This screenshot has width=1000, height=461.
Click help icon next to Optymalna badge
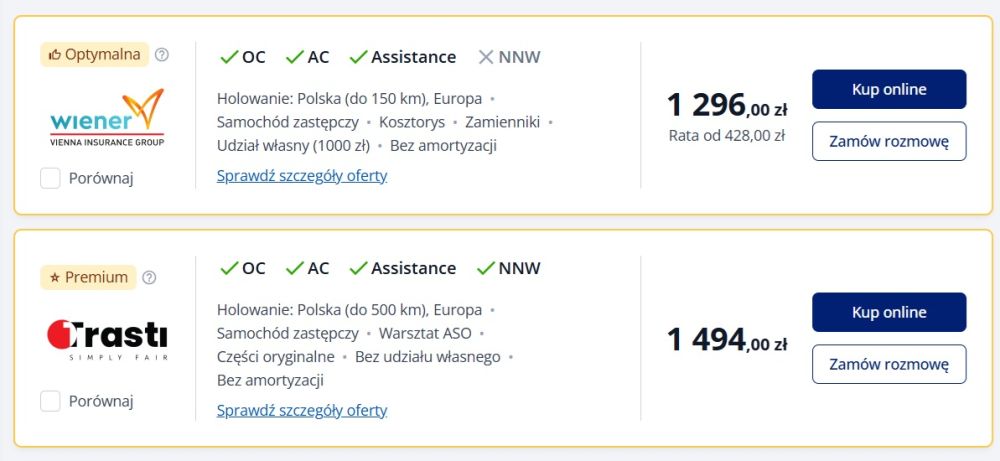pos(162,55)
